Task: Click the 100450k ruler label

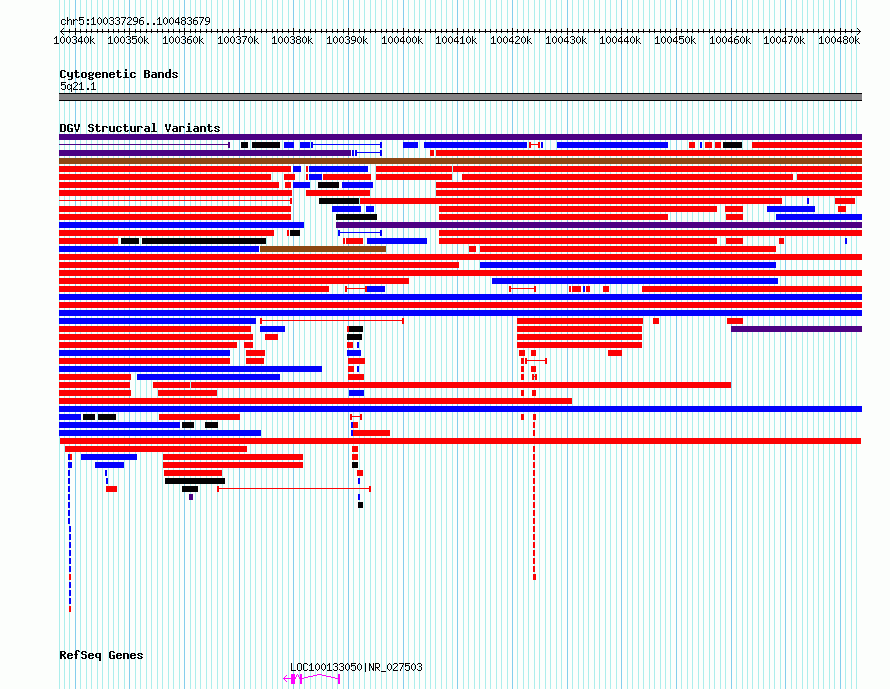Action: (675, 40)
